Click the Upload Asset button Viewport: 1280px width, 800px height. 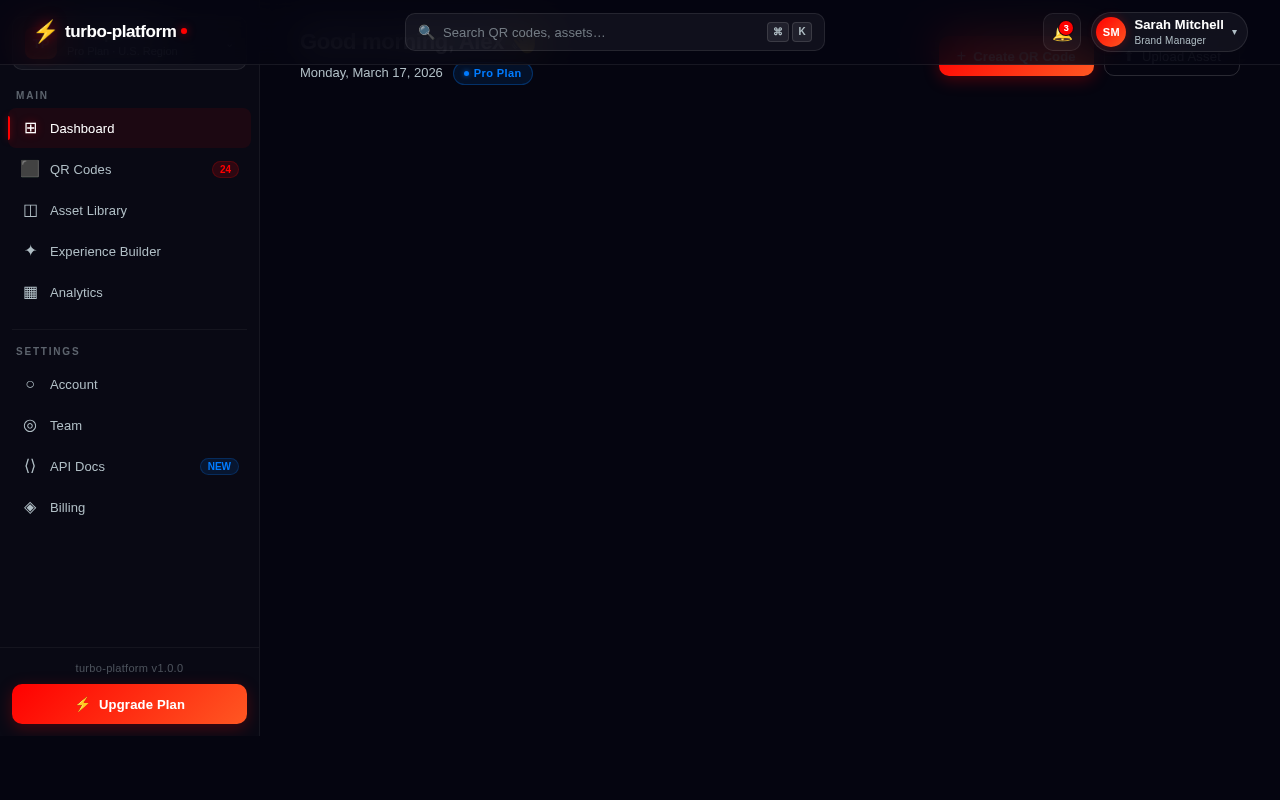pos(1171,57)
